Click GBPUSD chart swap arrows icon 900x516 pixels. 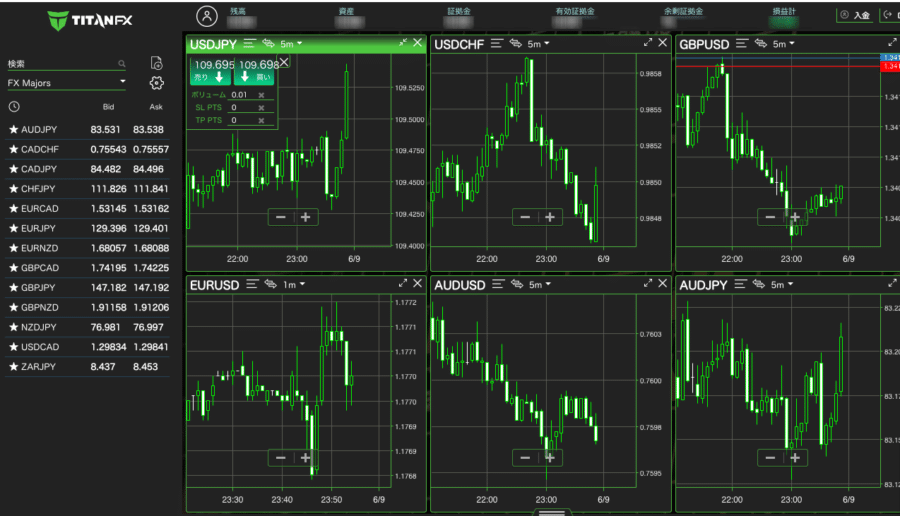pyautogui.click(x=761, y=44)
